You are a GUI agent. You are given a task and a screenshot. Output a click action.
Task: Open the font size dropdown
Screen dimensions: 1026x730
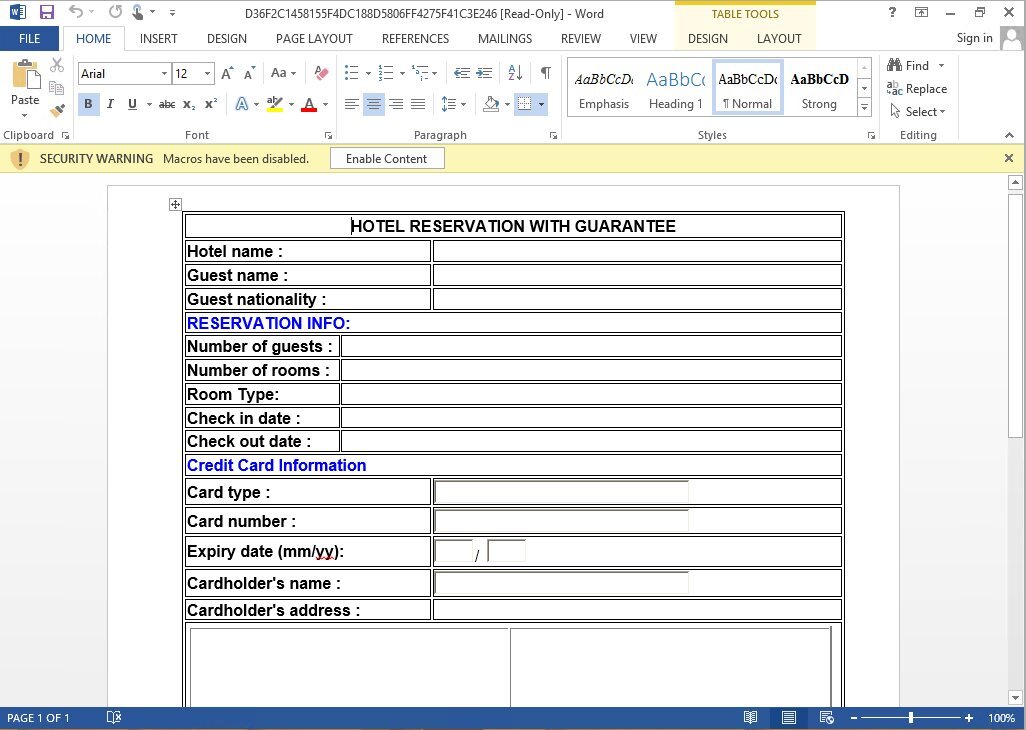[208, 74]
